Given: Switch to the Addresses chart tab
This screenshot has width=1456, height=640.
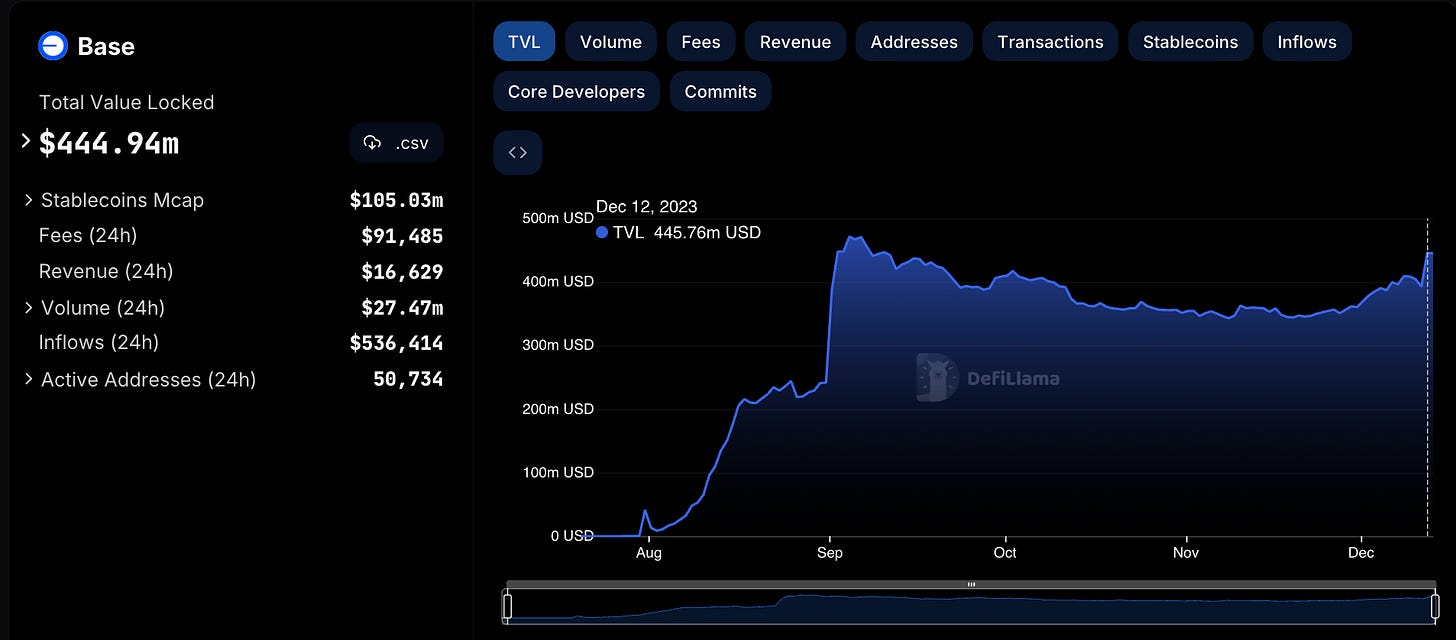Looking at the screenshot, I should click(x=914, y=42).
